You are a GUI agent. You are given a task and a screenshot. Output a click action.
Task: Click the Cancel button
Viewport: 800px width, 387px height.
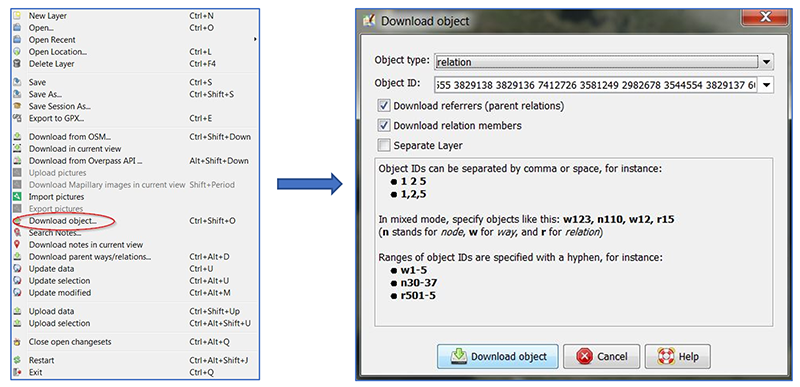[x=601, y=356]
